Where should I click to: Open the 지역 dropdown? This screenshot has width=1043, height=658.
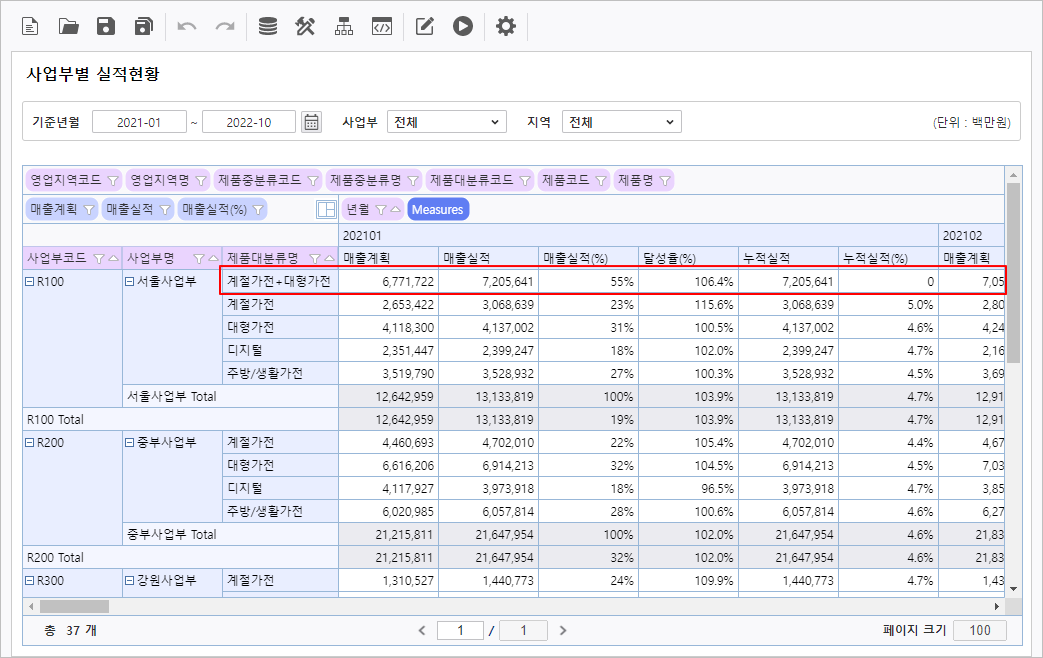621,122
